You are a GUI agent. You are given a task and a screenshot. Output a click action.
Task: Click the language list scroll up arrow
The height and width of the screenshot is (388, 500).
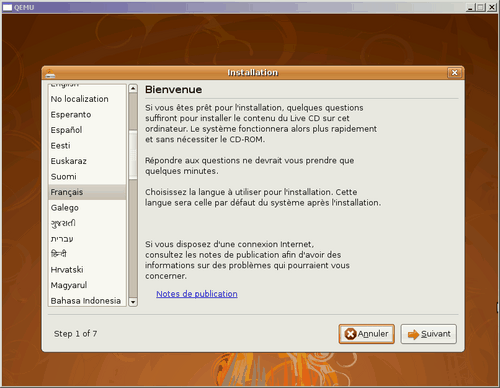(133, 89)
